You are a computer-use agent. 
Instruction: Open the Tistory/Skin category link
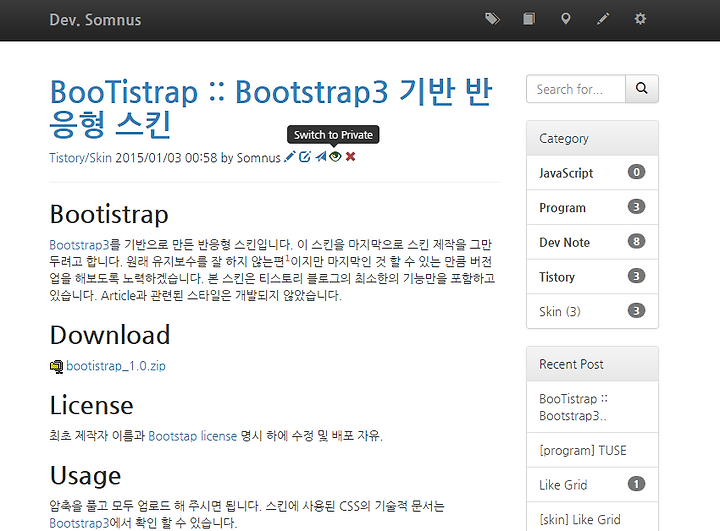[80, 158]
